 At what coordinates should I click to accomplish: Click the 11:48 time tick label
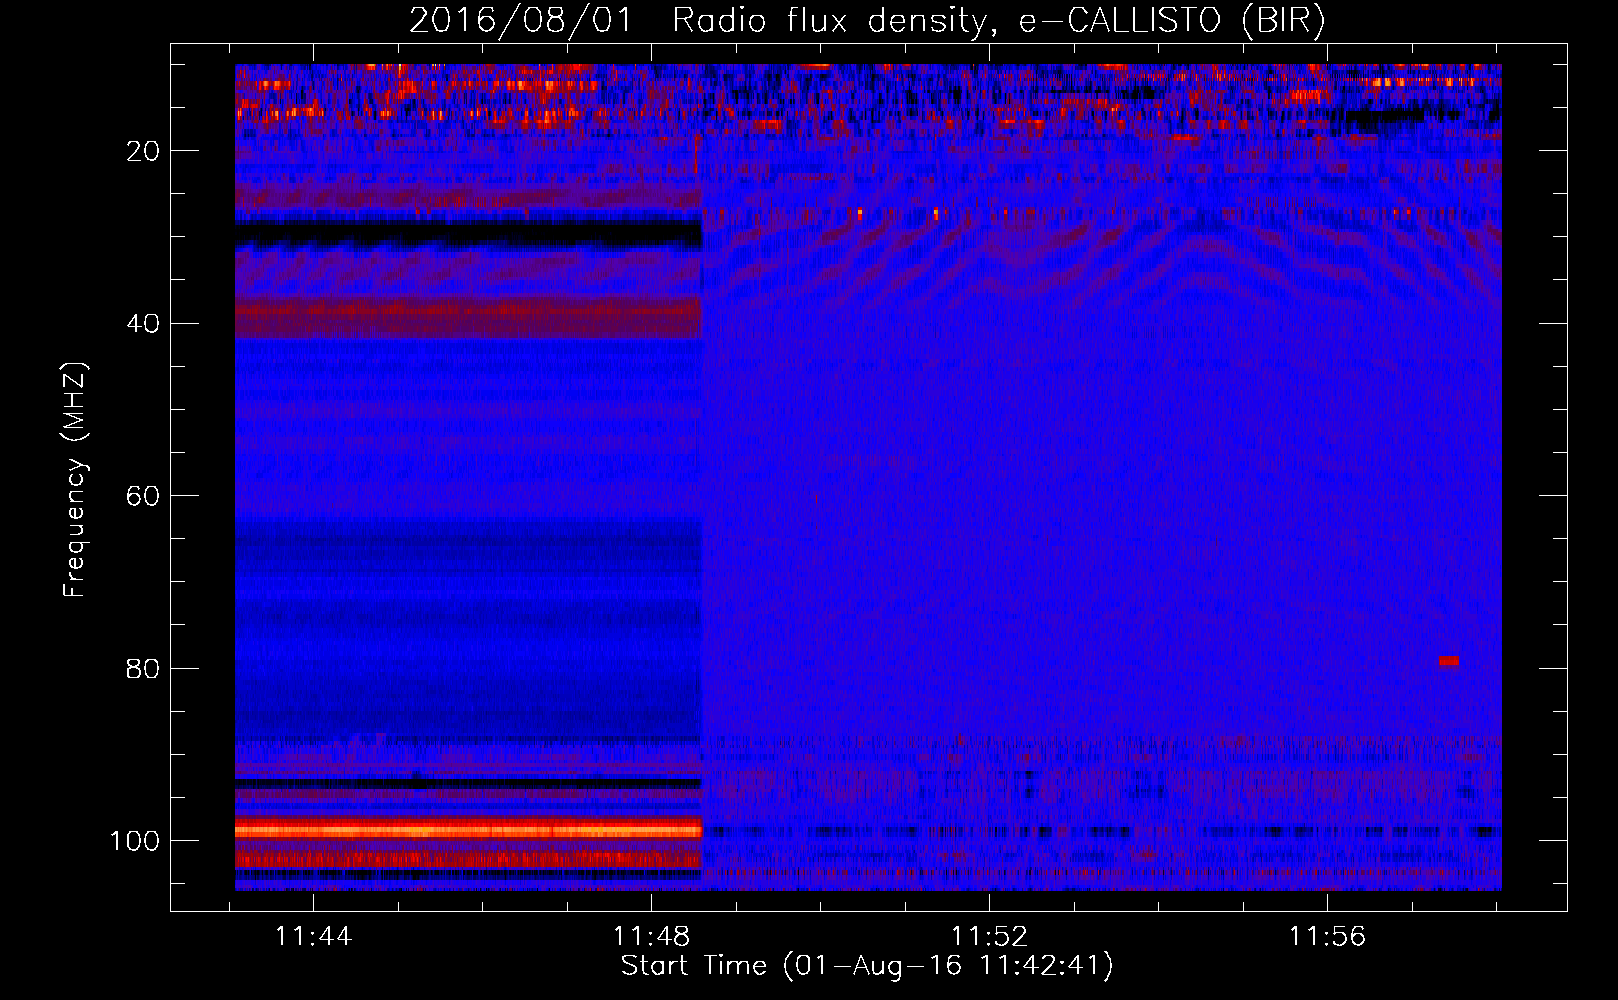point(651,937)
